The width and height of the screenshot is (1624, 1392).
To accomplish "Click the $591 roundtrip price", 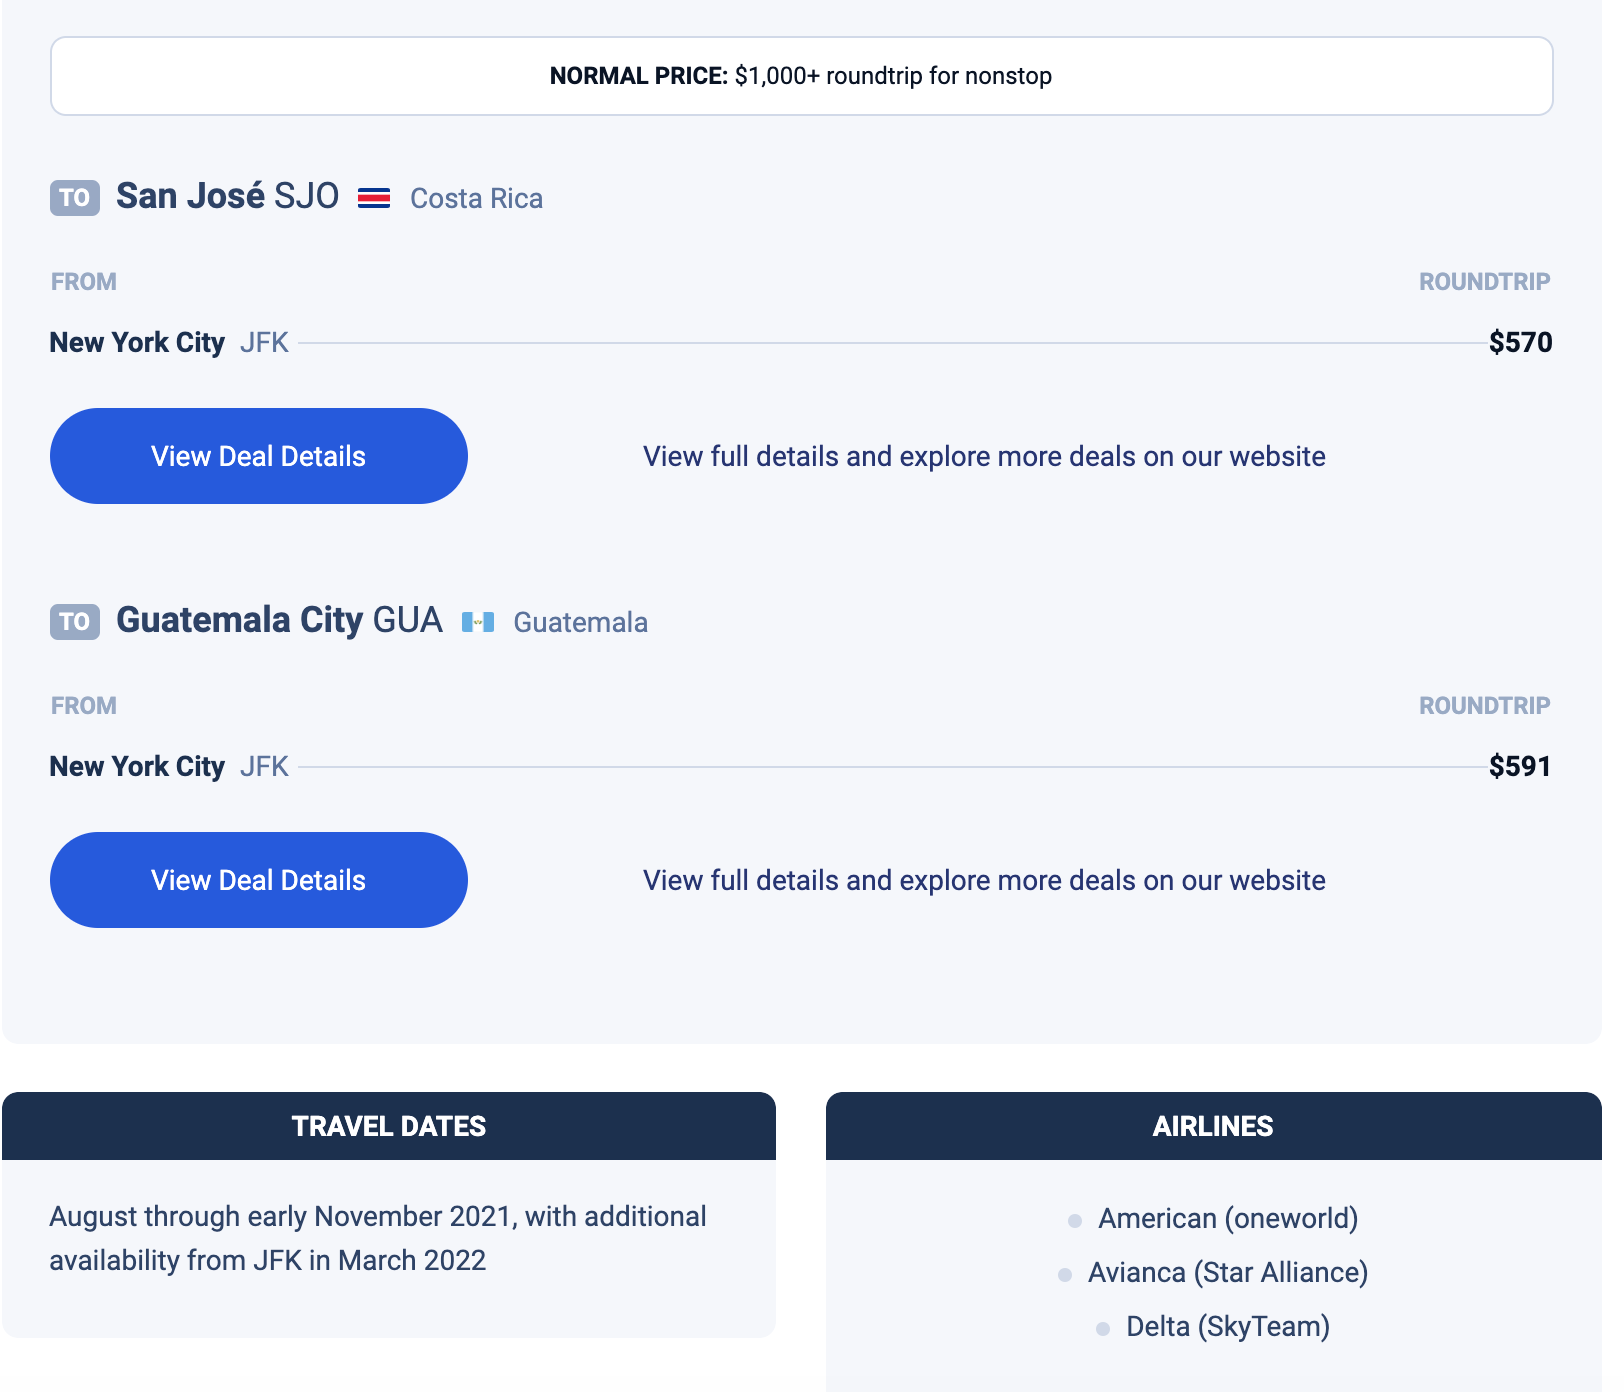I will point(1520,766).
